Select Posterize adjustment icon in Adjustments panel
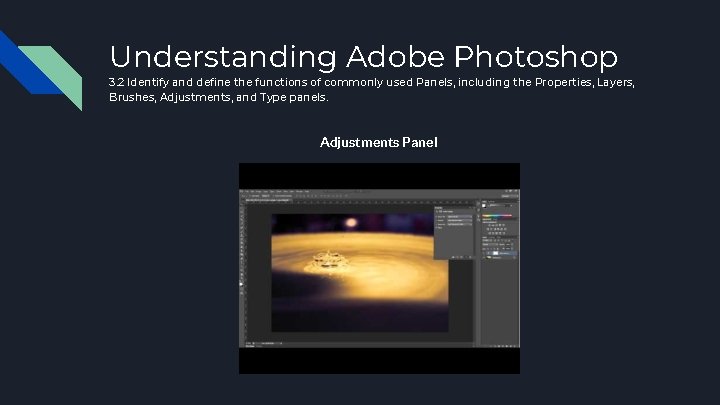The height and width of the screenshot is (405, 720). point(493,233)
